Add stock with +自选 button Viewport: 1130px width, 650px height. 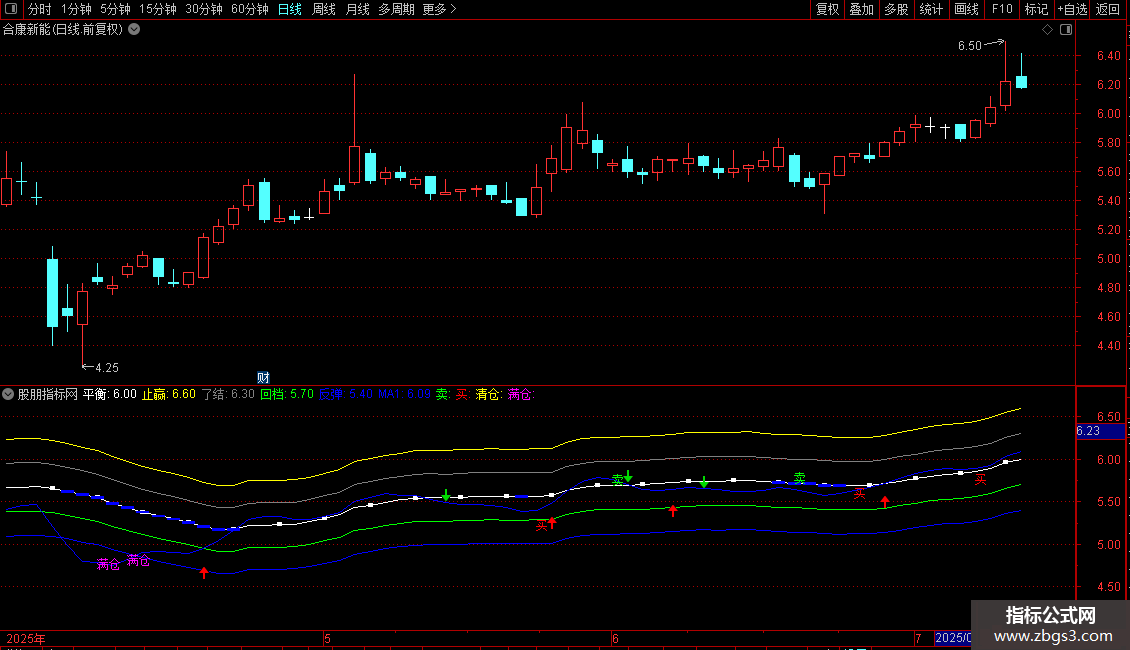[1072, 9]
